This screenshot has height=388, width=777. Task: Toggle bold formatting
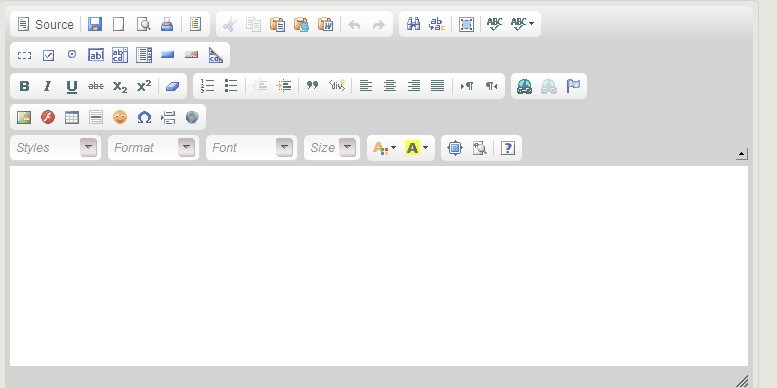pyautogui.click(x=24, y=86)
